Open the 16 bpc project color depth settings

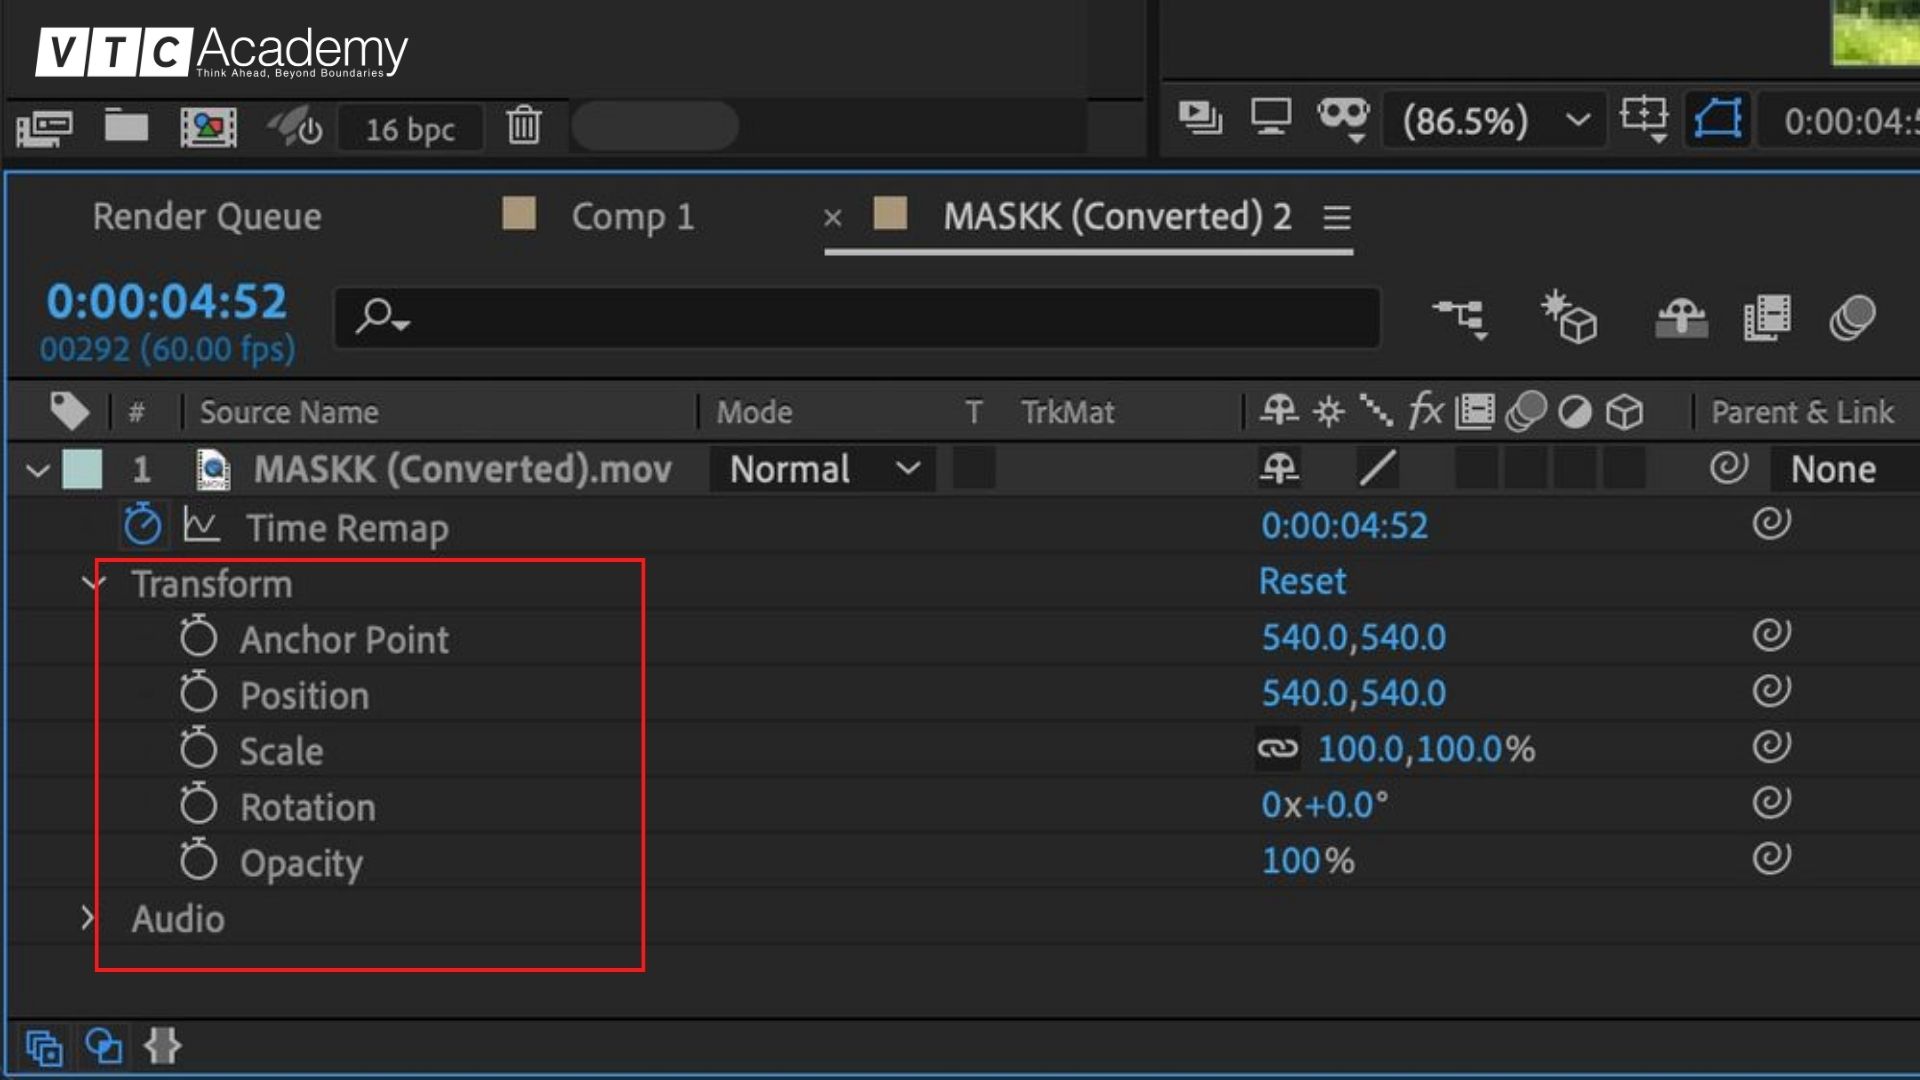[408, 127]
